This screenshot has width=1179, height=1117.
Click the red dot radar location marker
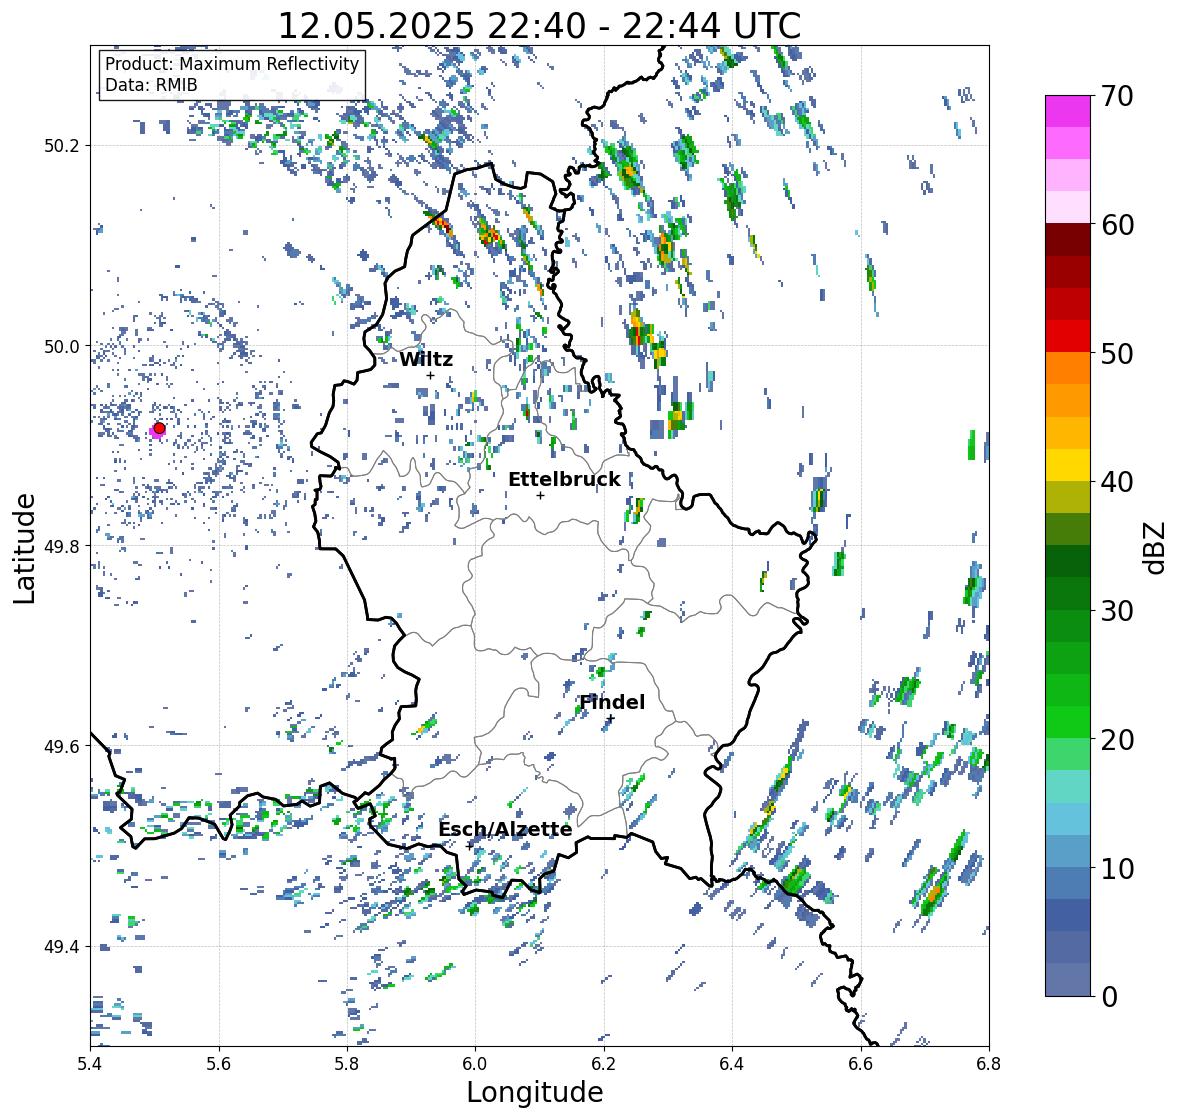[159, 428]
